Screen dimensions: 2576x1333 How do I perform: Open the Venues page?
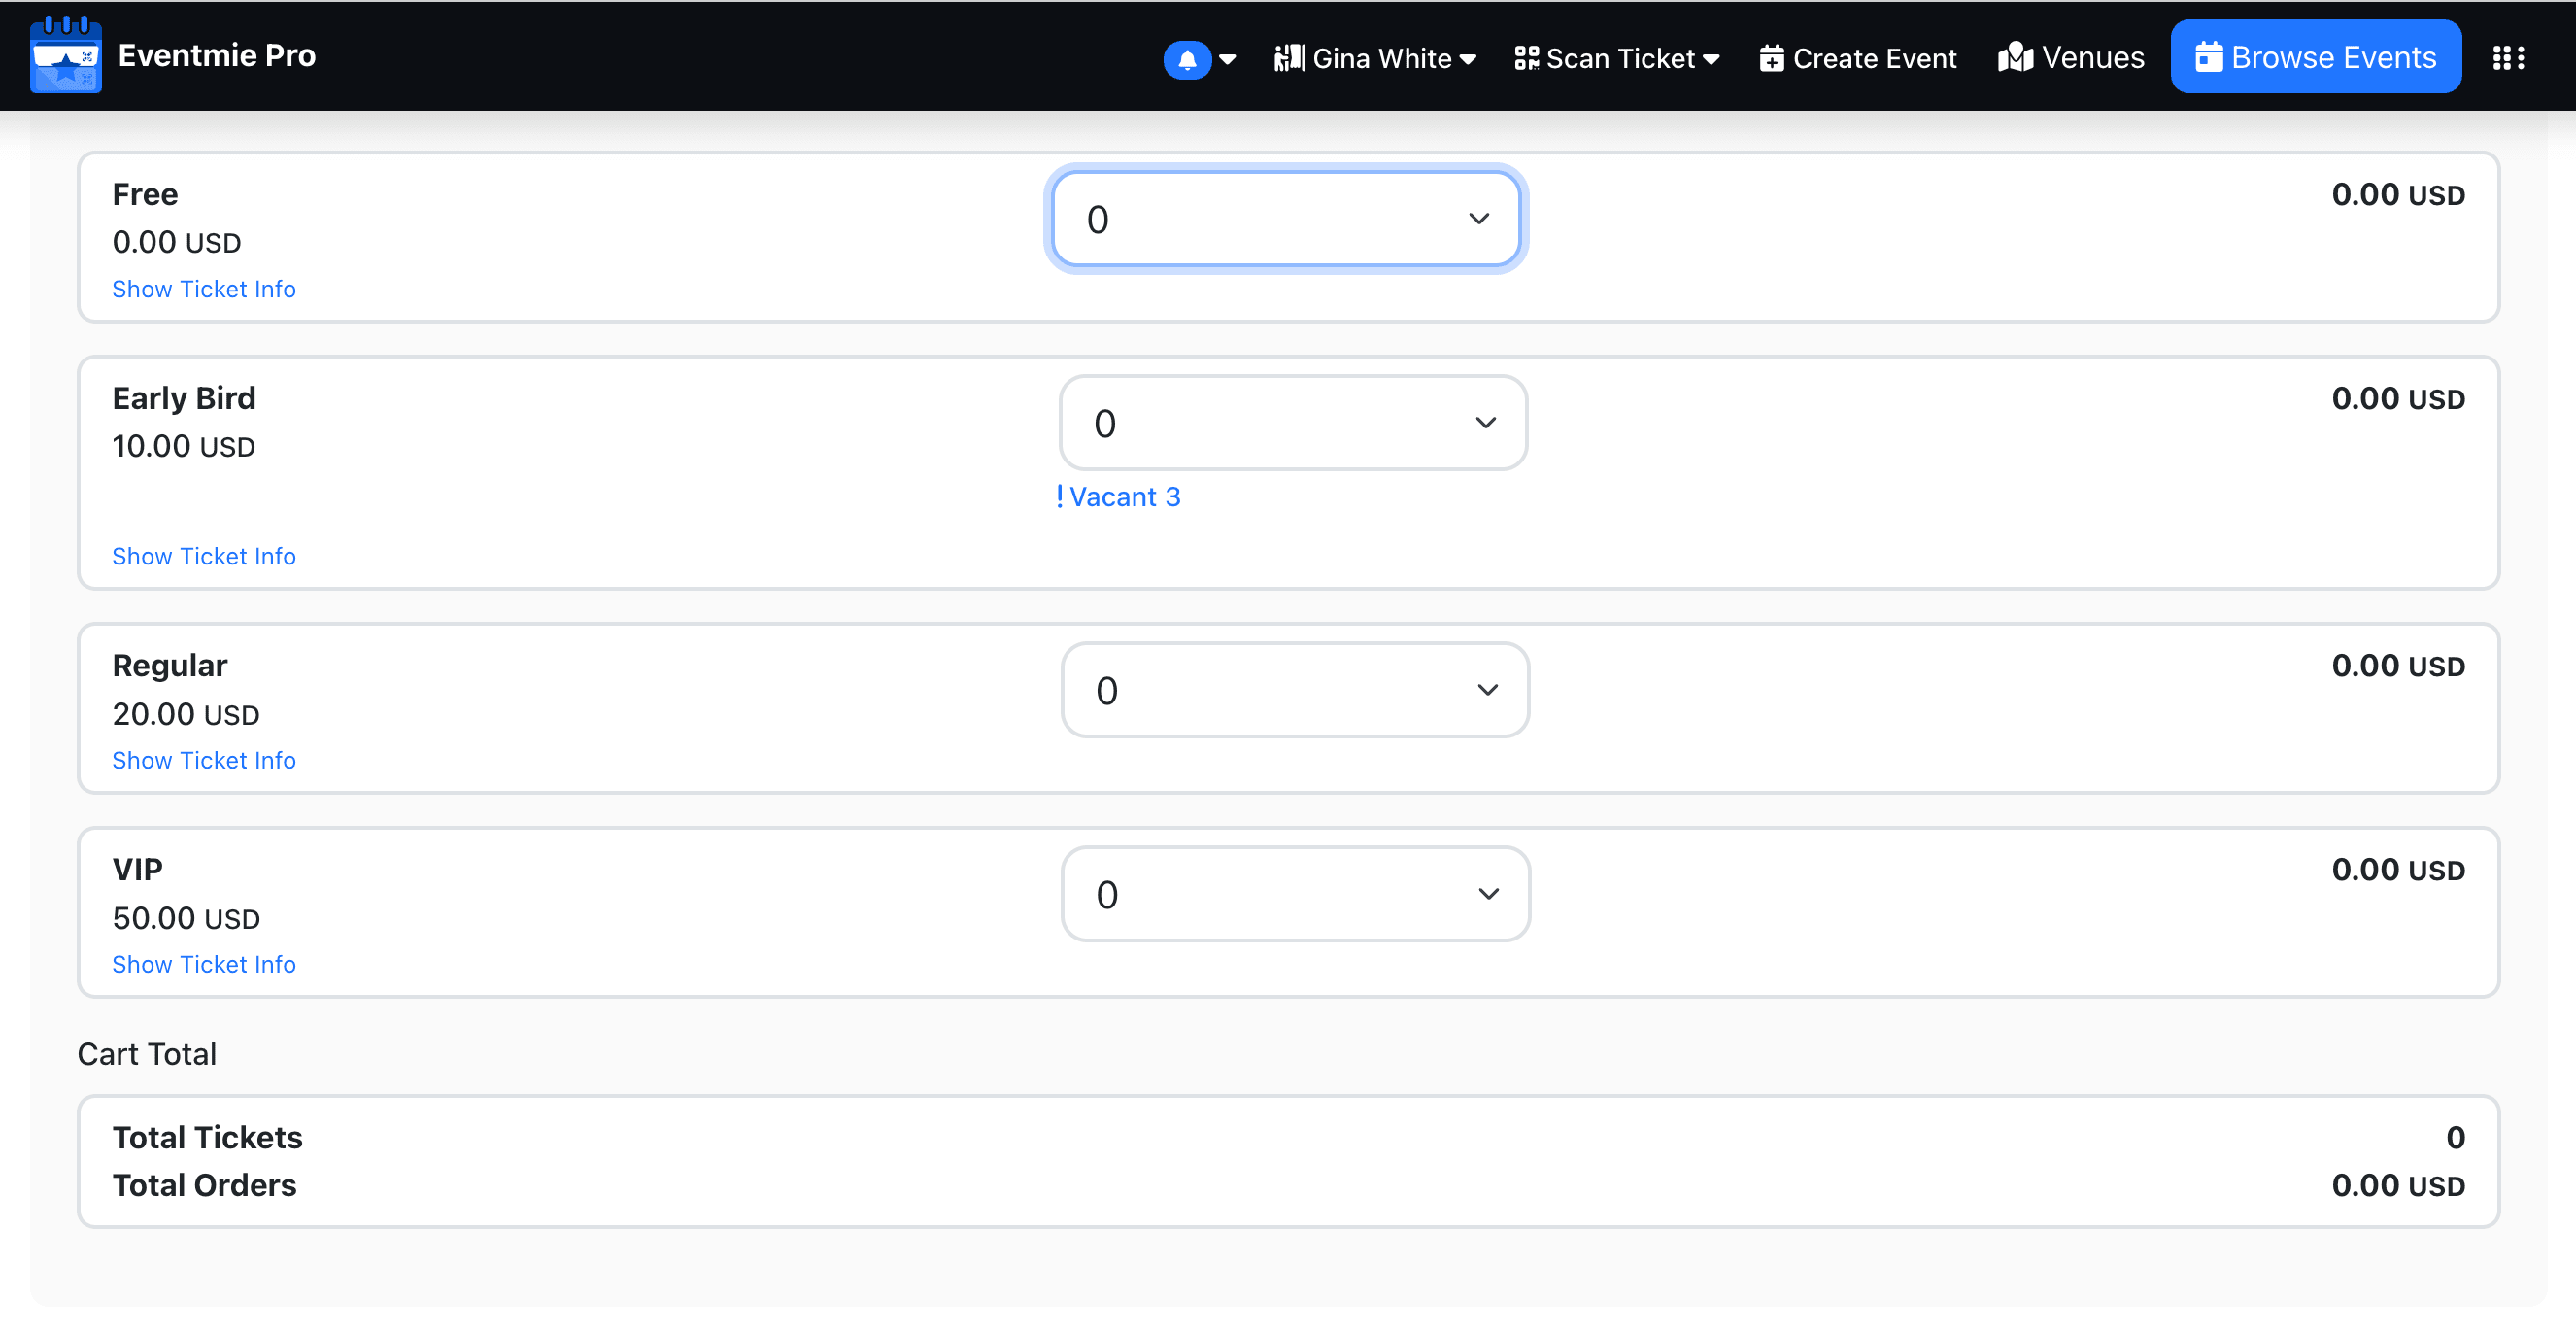pos(2092,57)
